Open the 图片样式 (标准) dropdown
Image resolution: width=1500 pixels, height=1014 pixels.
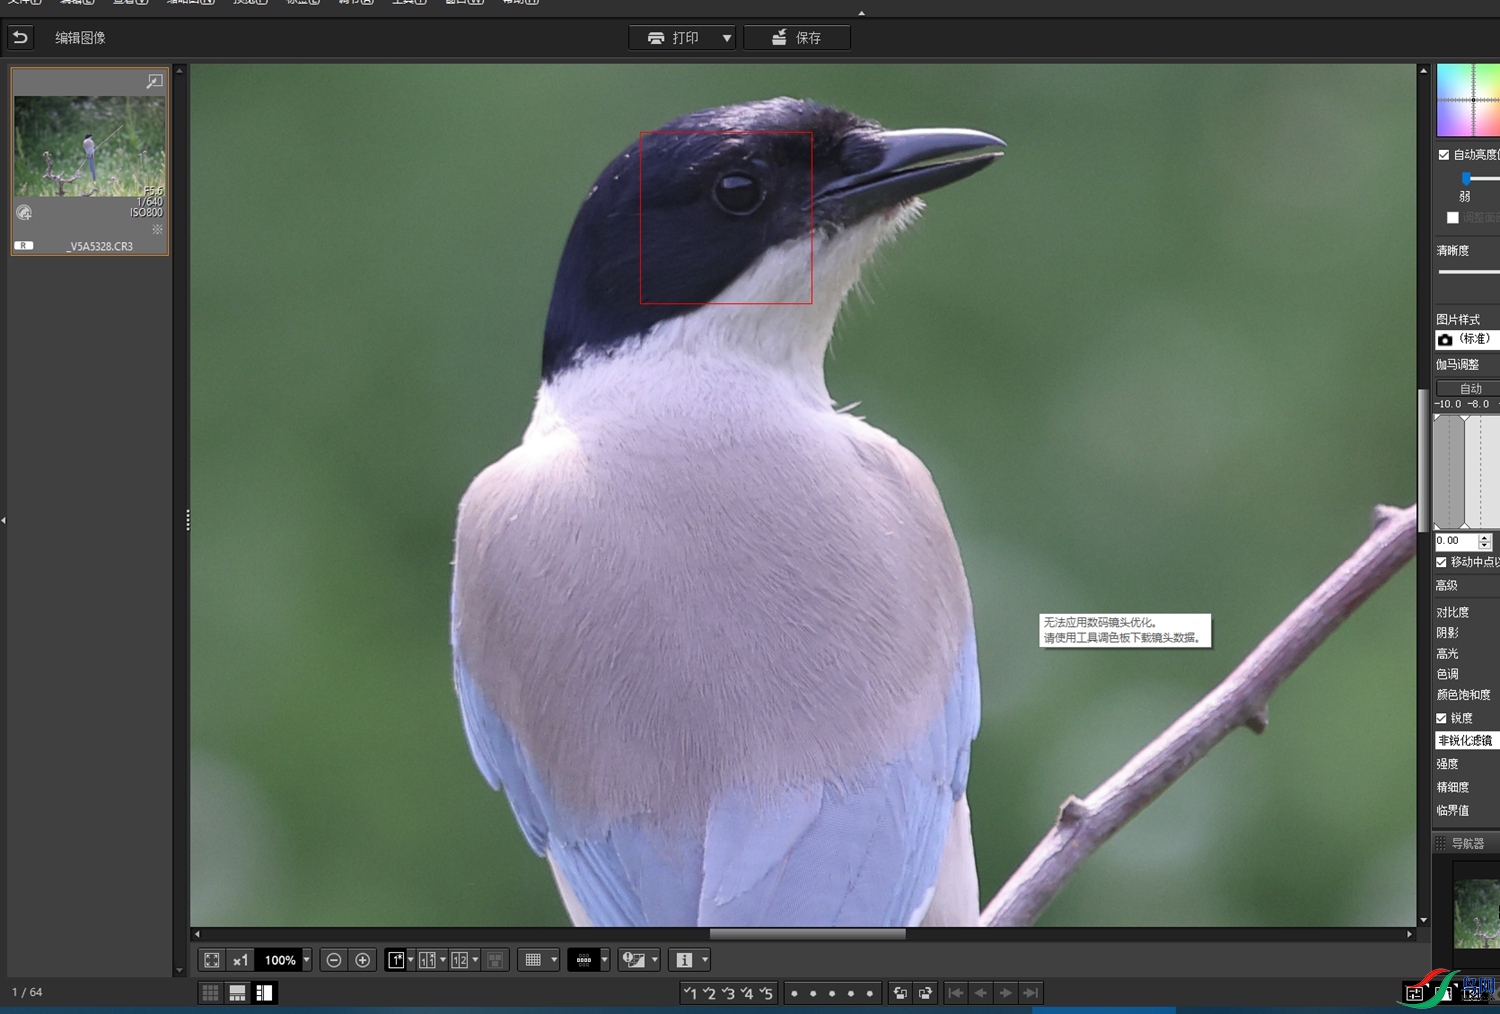pyautogui.click(x=1468, y=339)
